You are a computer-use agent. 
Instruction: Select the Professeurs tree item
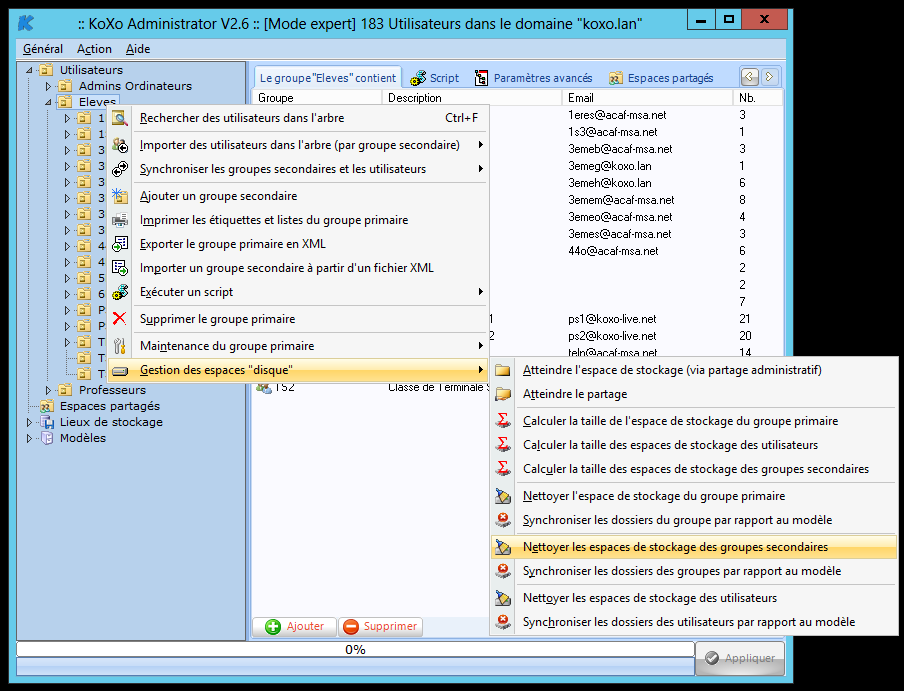tap(112, 390)
